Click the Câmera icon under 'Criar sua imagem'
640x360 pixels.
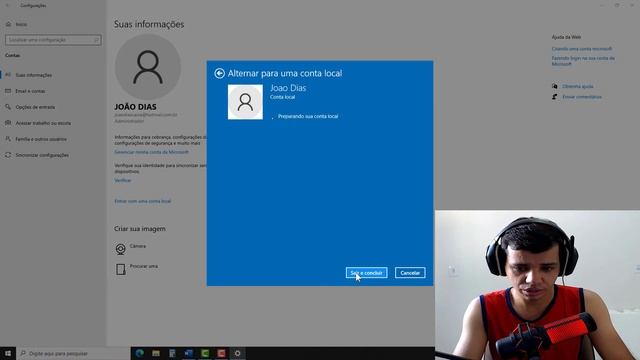point(120,249)
